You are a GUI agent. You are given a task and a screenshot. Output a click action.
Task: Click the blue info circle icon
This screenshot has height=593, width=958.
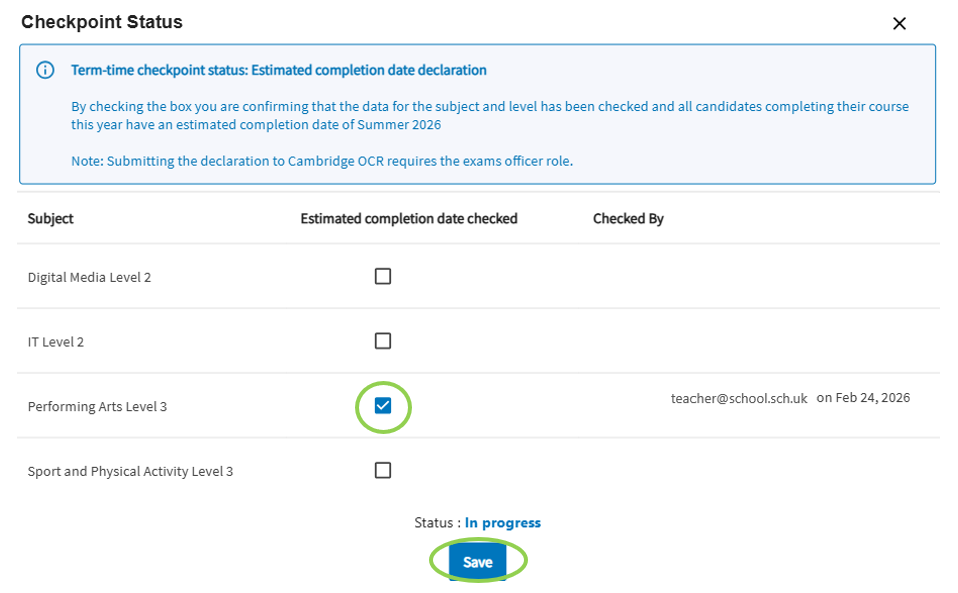tap(45, 70)
